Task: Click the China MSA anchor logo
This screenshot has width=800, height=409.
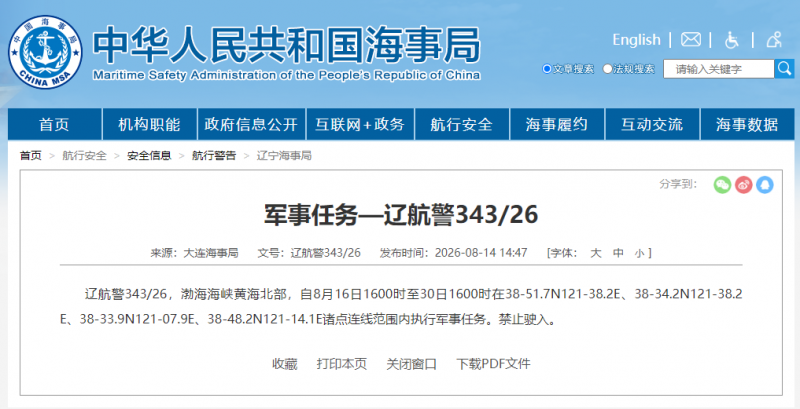Action: click(x=45, y=52)
